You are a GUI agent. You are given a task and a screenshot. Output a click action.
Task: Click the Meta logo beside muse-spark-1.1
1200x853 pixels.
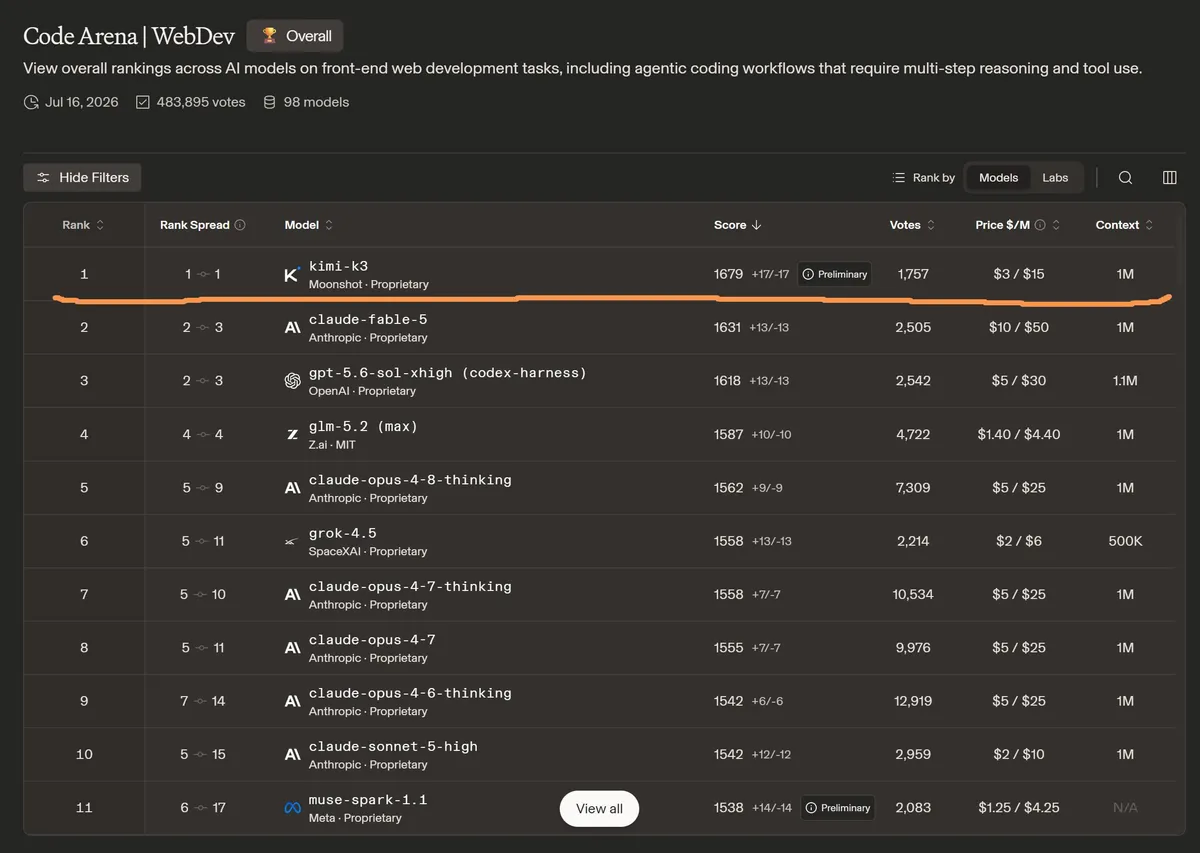click(x=292, y=808)
